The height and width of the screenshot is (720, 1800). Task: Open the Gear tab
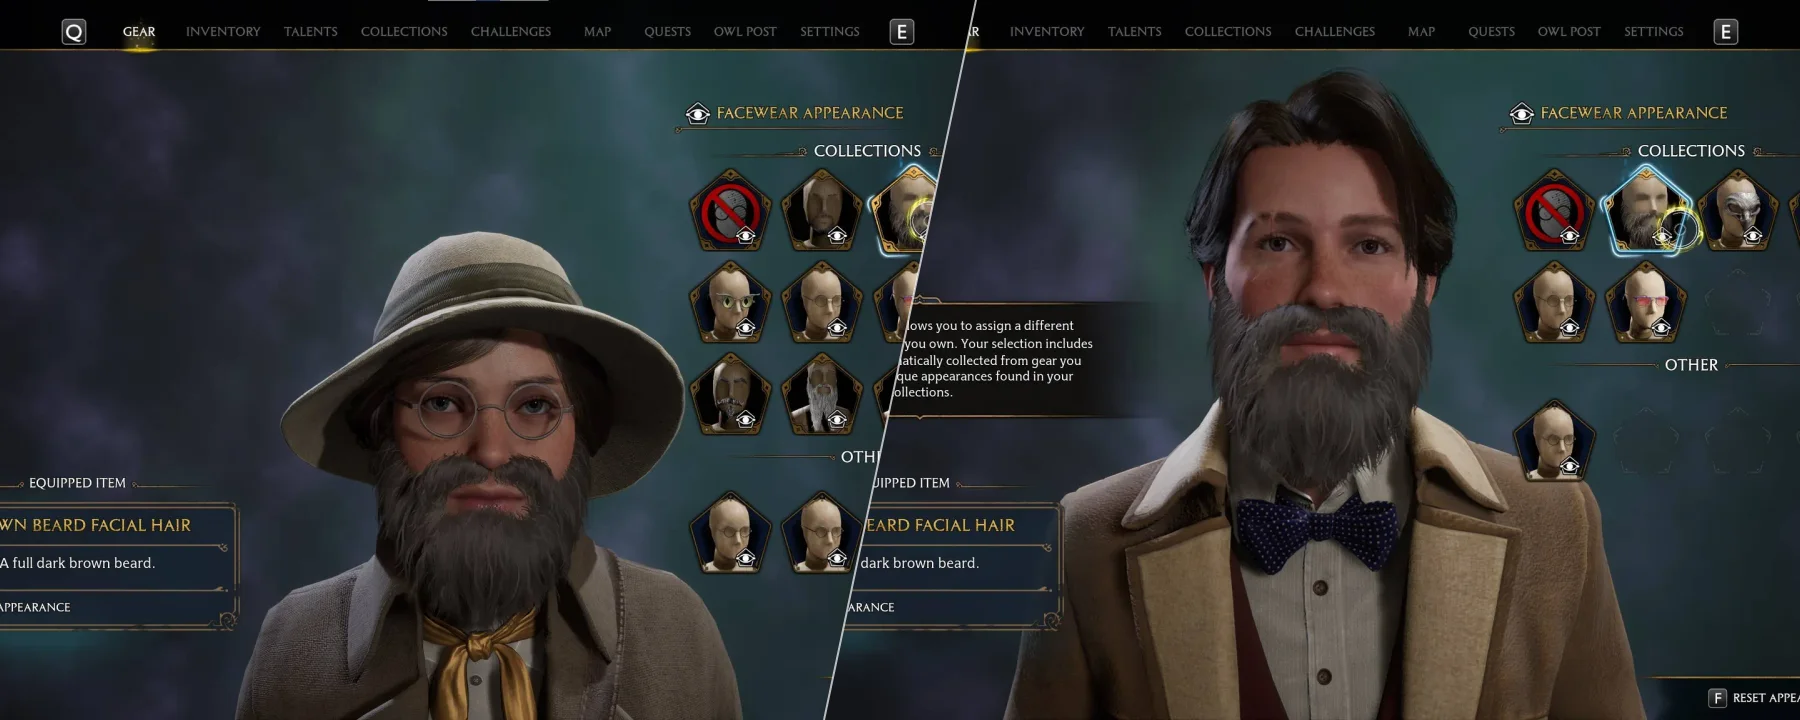click(x=139, y=32)
